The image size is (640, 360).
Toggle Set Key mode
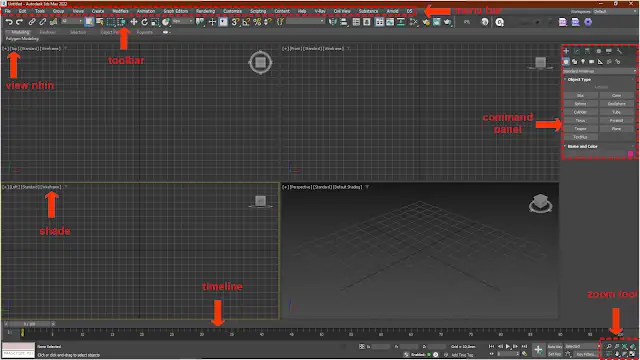(555, 354)
